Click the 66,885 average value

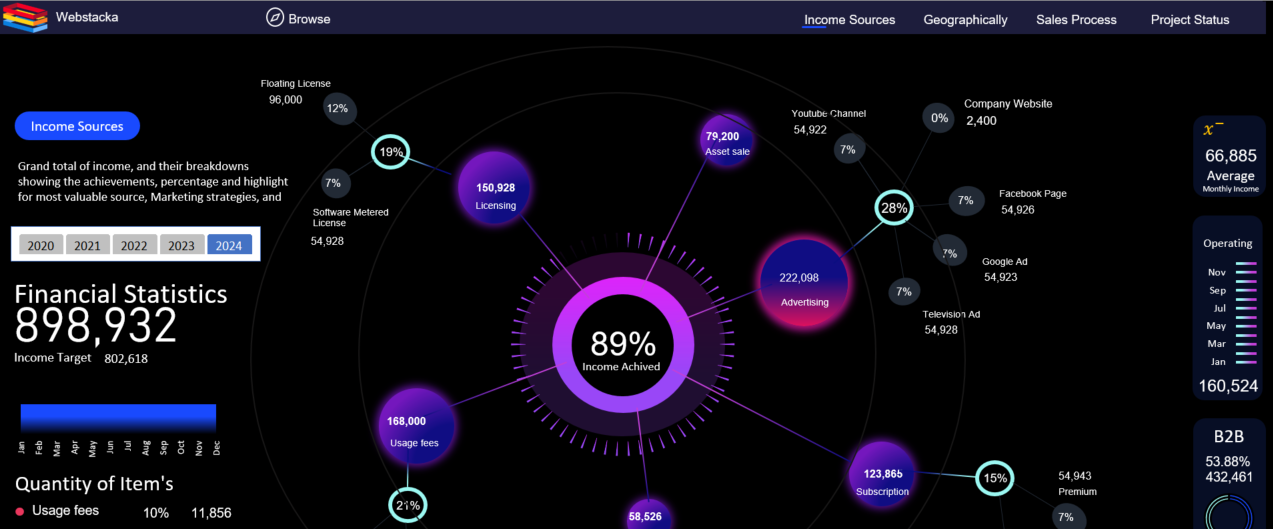1230,156
